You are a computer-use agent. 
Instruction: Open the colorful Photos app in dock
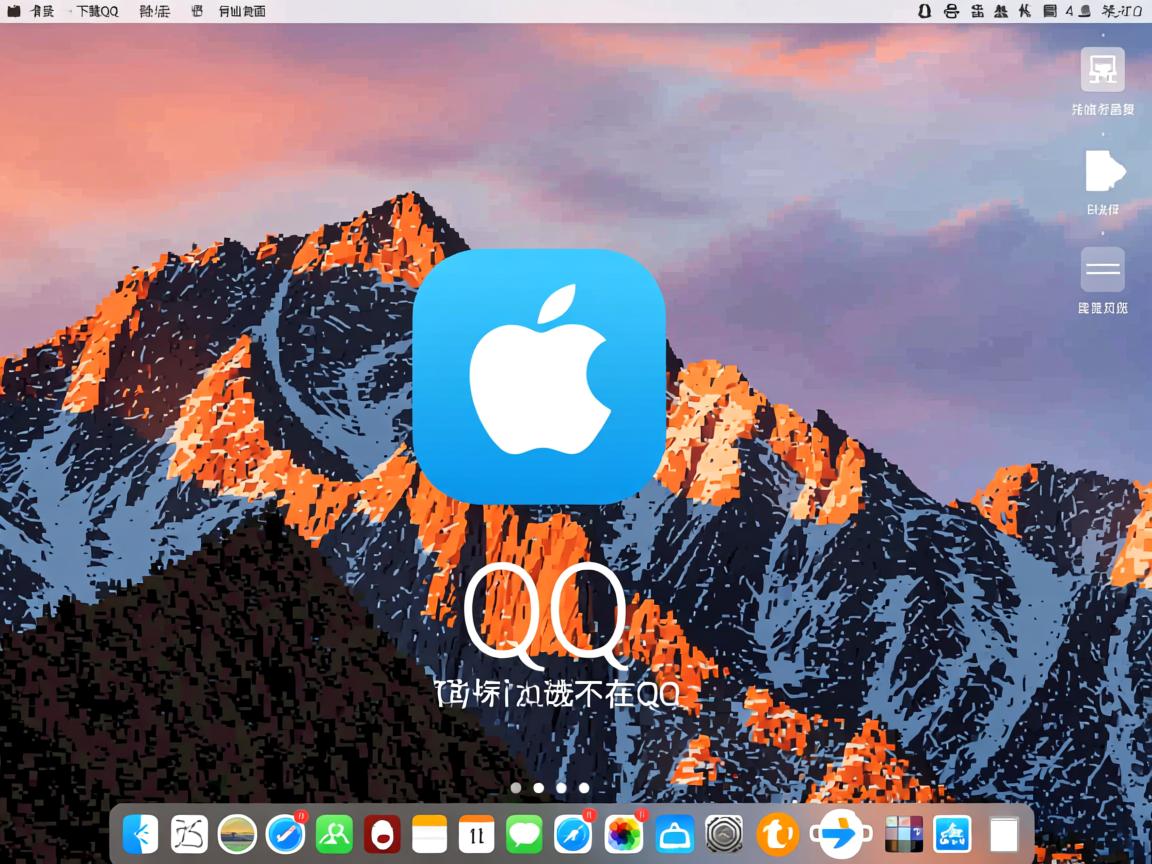coord(624,833)
